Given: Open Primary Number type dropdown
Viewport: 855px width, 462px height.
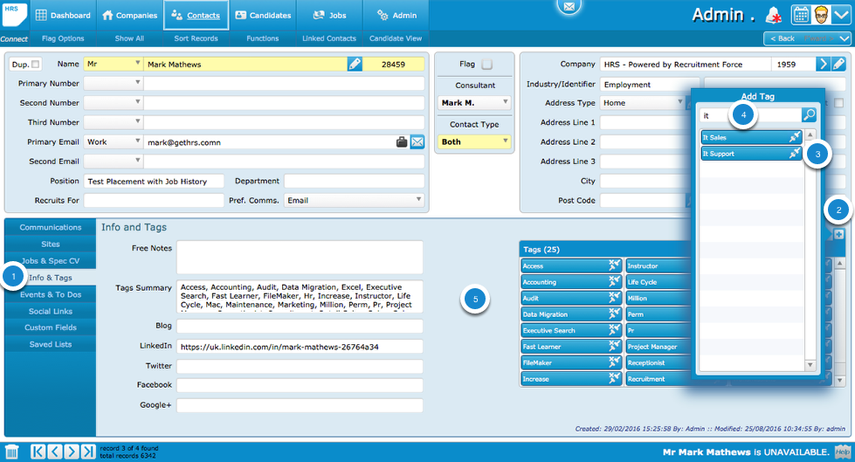Looking at the screenshot, I should (x=113, y=83).
